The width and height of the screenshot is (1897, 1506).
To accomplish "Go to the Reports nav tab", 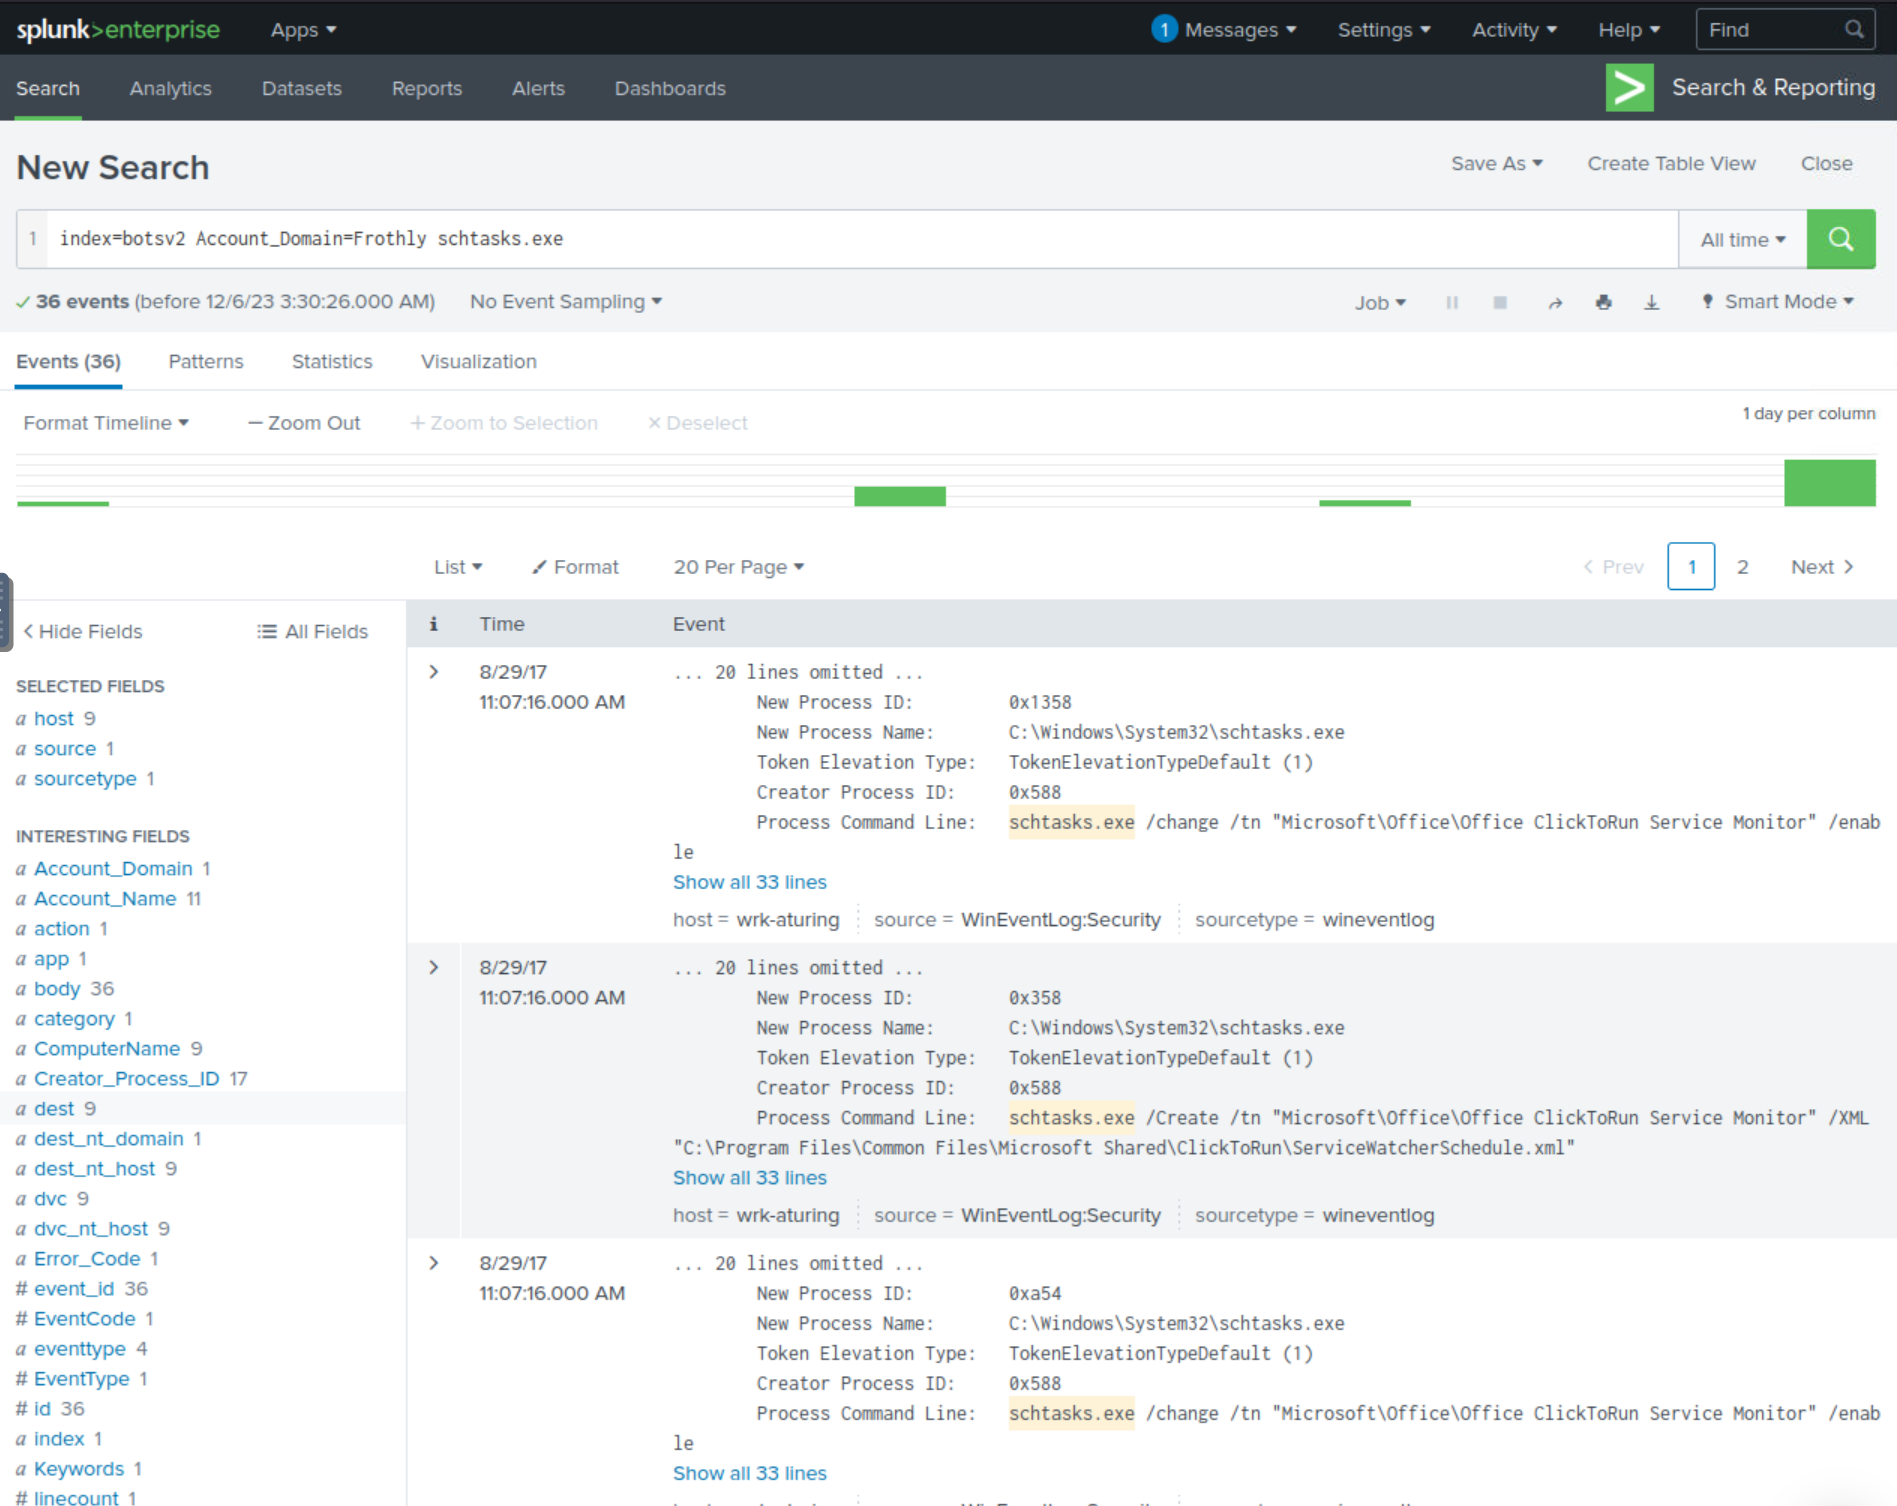I will pos(427,88).
